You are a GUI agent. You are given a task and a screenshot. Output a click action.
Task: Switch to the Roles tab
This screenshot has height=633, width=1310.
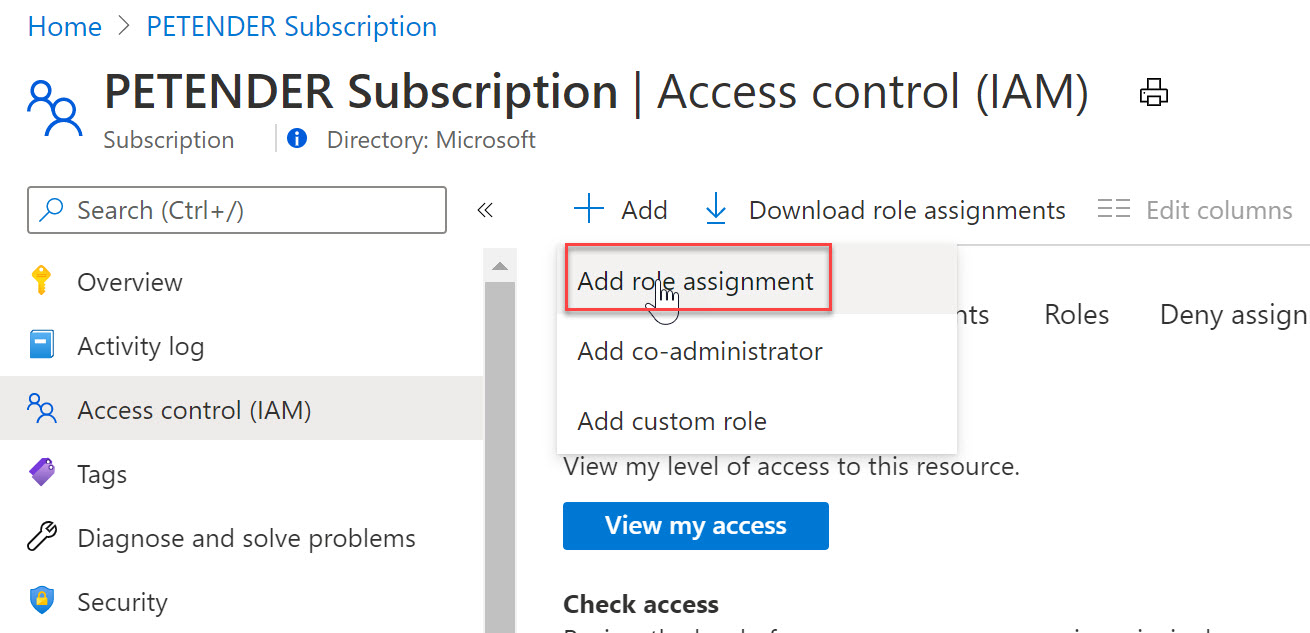1076,314
